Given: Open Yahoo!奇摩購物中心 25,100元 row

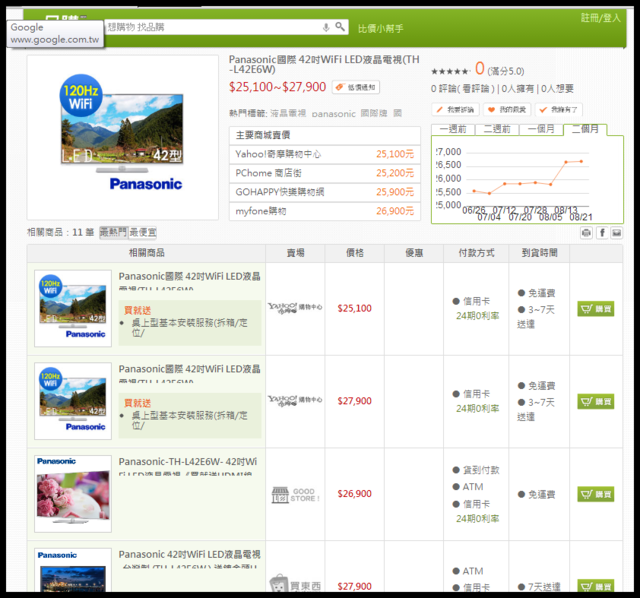Looking at the screenshot, I should 325,154.
